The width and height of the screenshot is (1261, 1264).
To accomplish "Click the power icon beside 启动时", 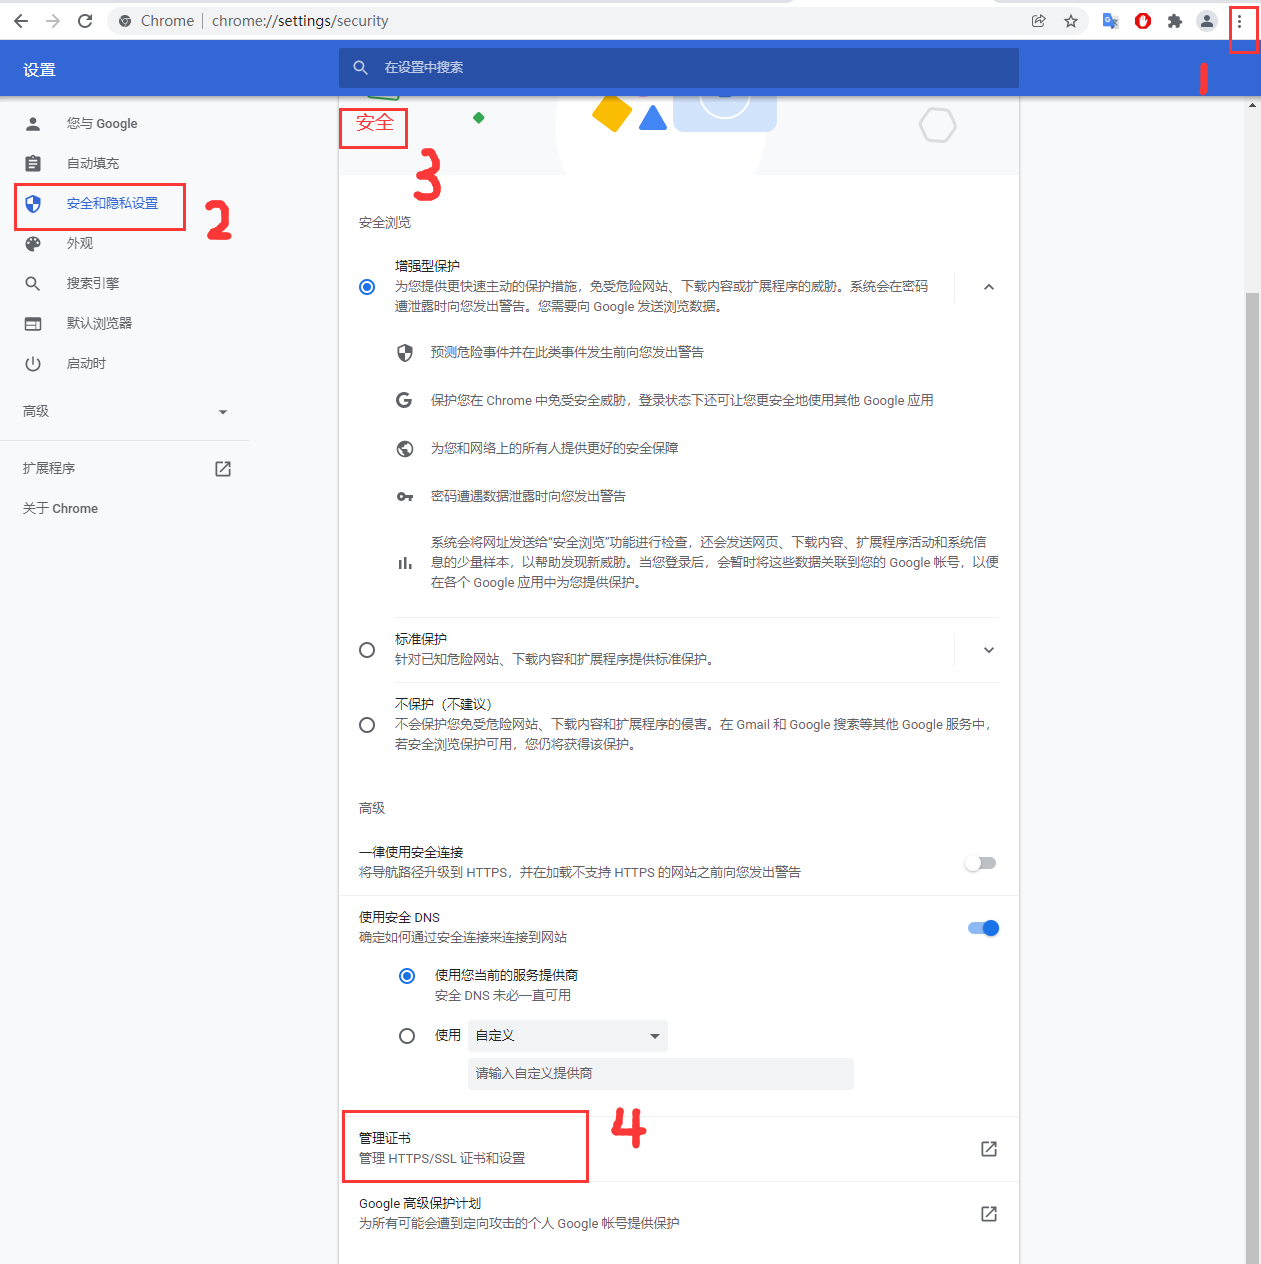I will click(33, 364).
